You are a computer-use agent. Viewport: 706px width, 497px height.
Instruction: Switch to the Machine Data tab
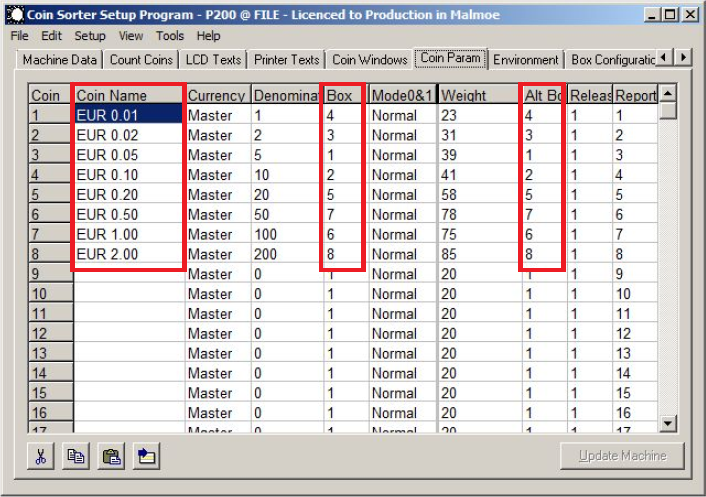click(60, 59)
